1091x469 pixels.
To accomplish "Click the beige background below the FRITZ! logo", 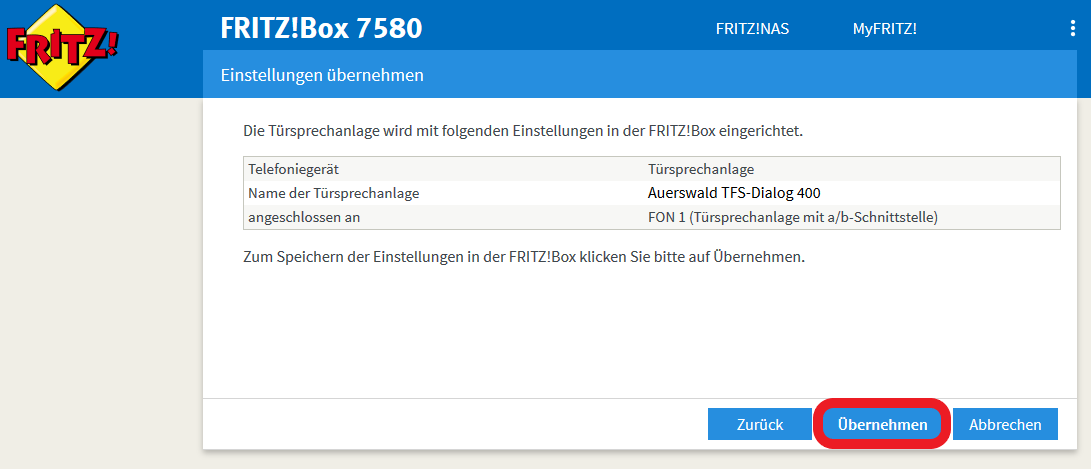I will pos(100,280).
